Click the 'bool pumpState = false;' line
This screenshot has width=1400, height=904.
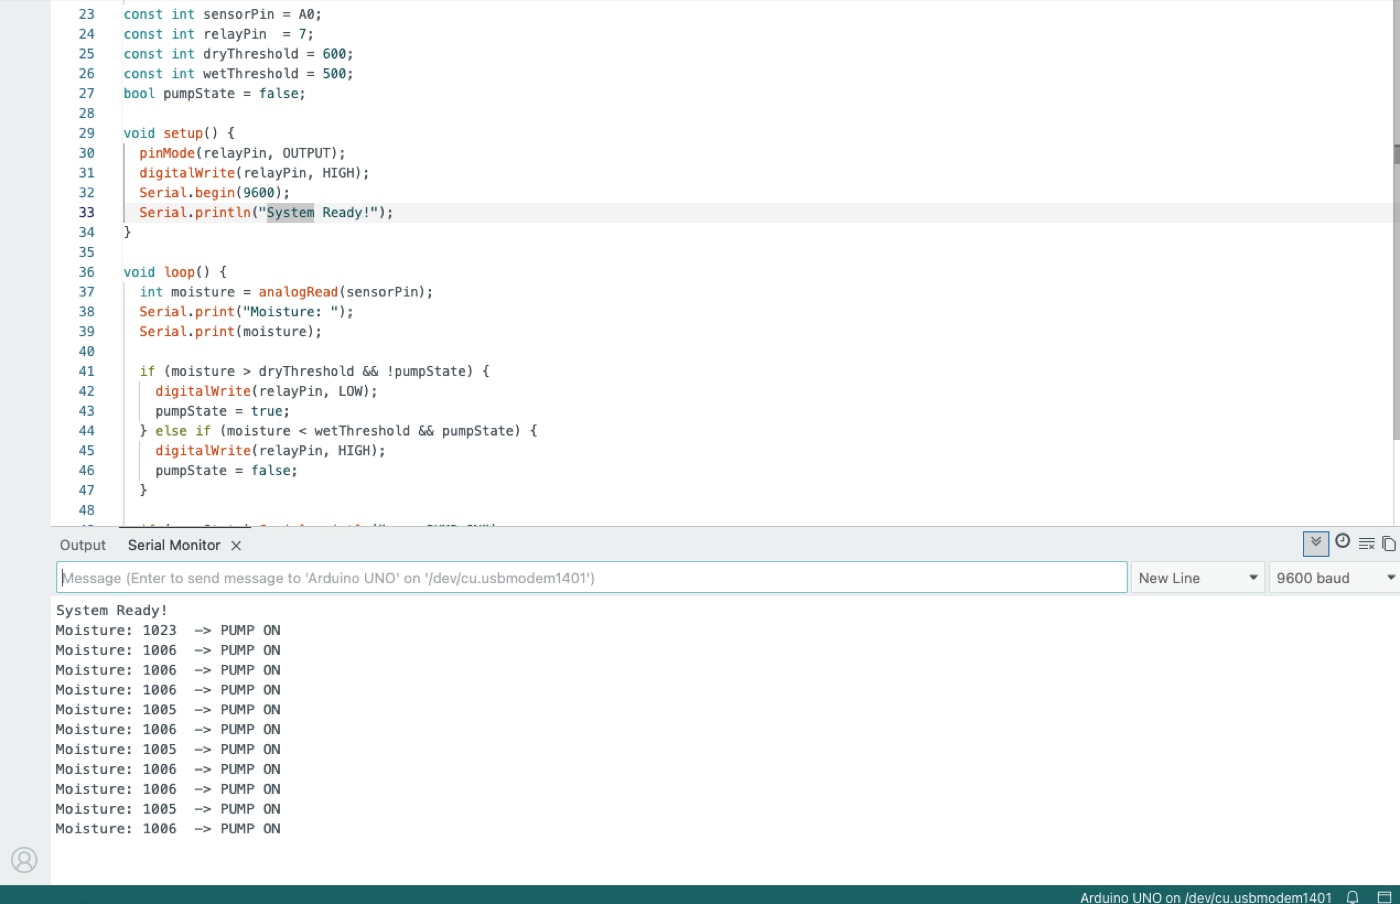click(x=214, y=93)
